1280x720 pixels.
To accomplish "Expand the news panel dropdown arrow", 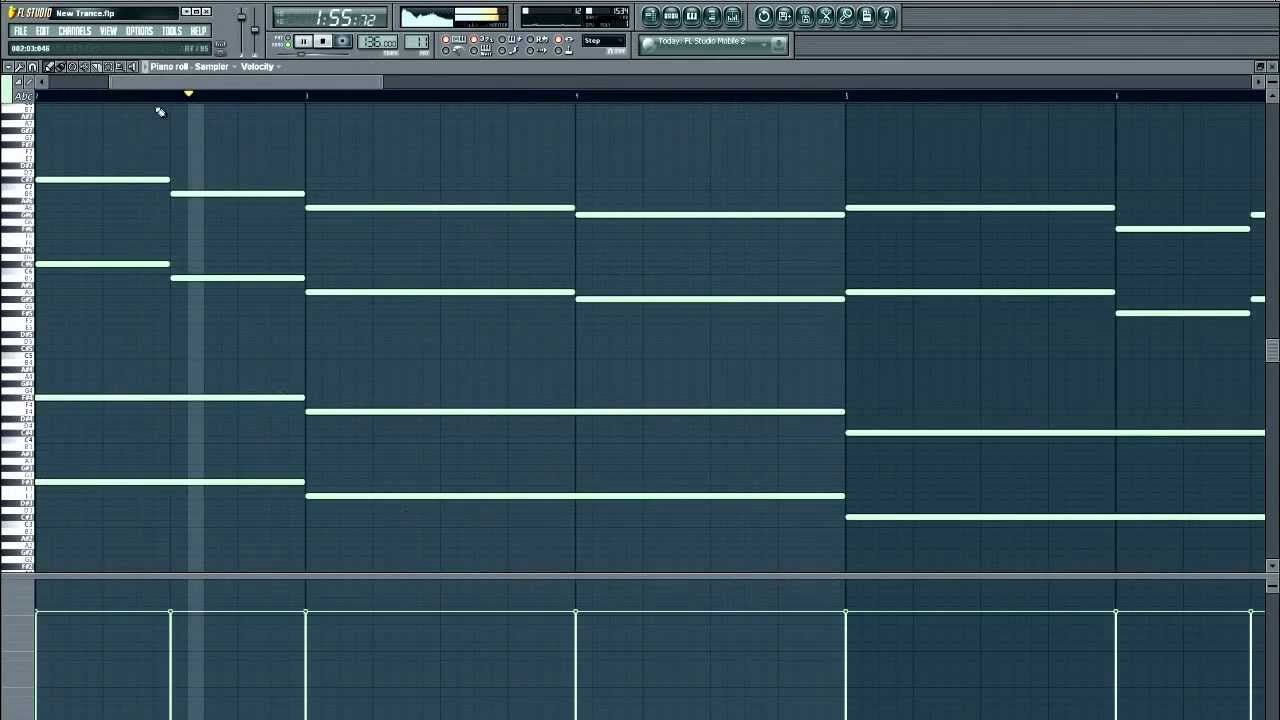I will [764, 44].
